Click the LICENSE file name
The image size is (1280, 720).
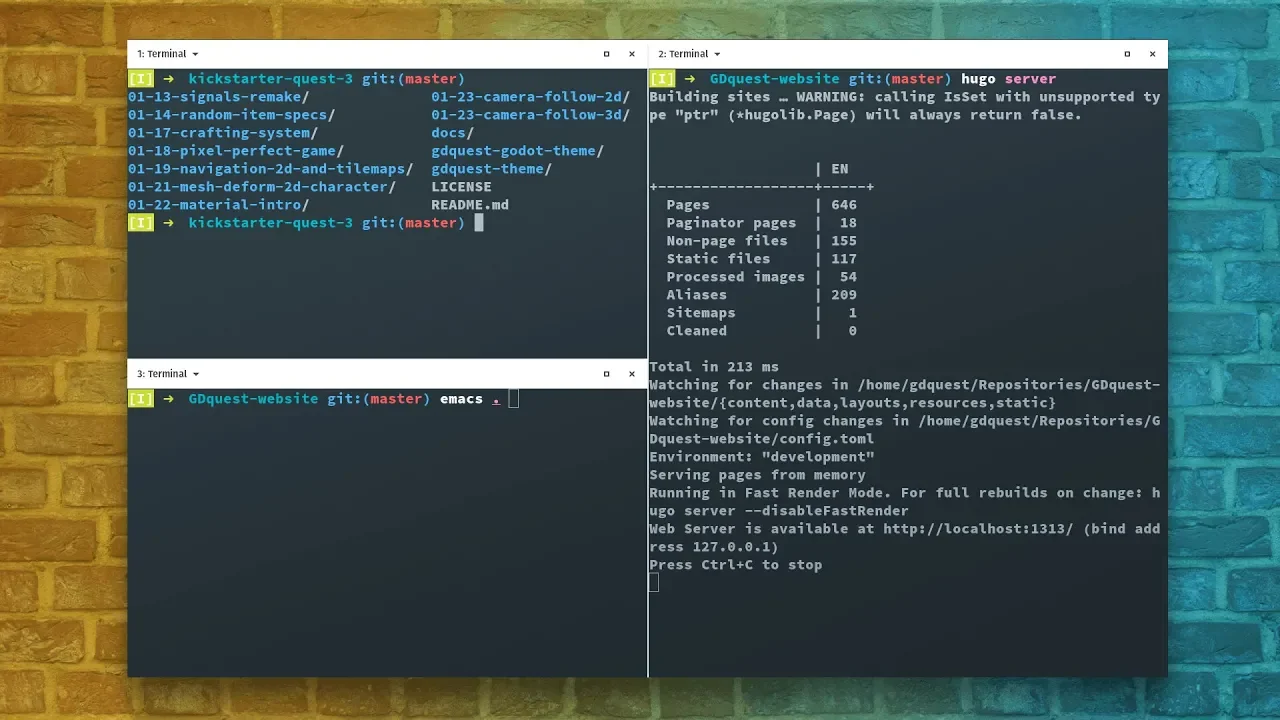click(461, 187)
